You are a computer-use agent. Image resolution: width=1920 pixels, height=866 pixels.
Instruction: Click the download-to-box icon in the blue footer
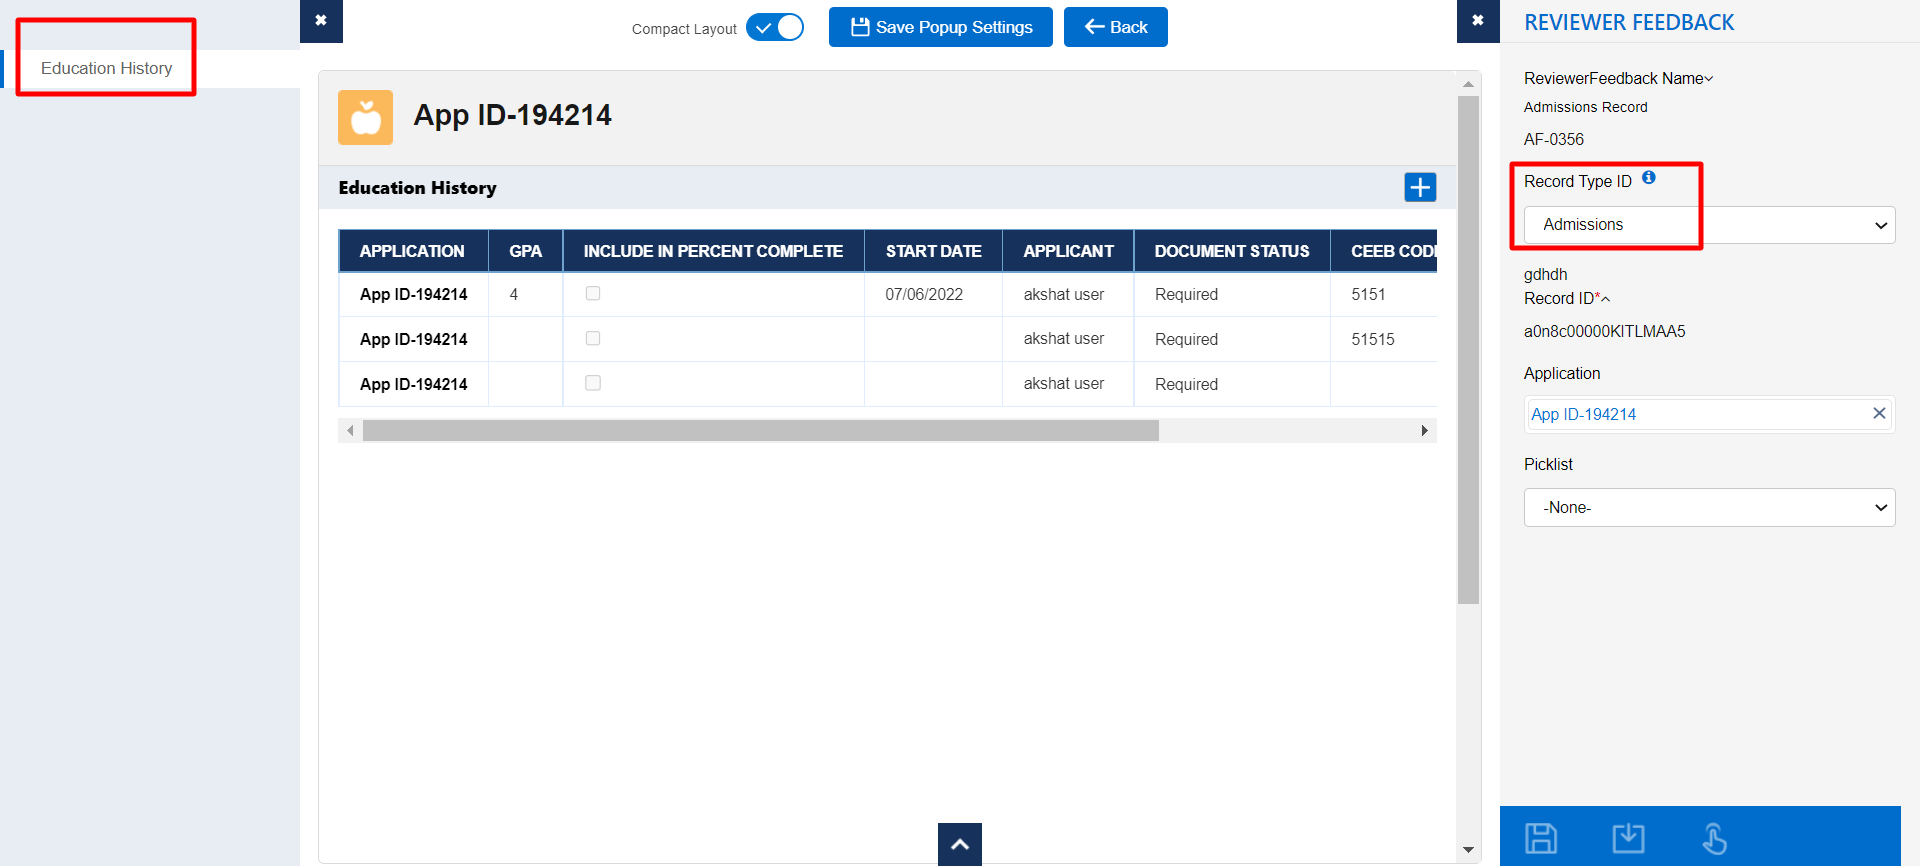pyautogui.click(x=1628, y=838)
